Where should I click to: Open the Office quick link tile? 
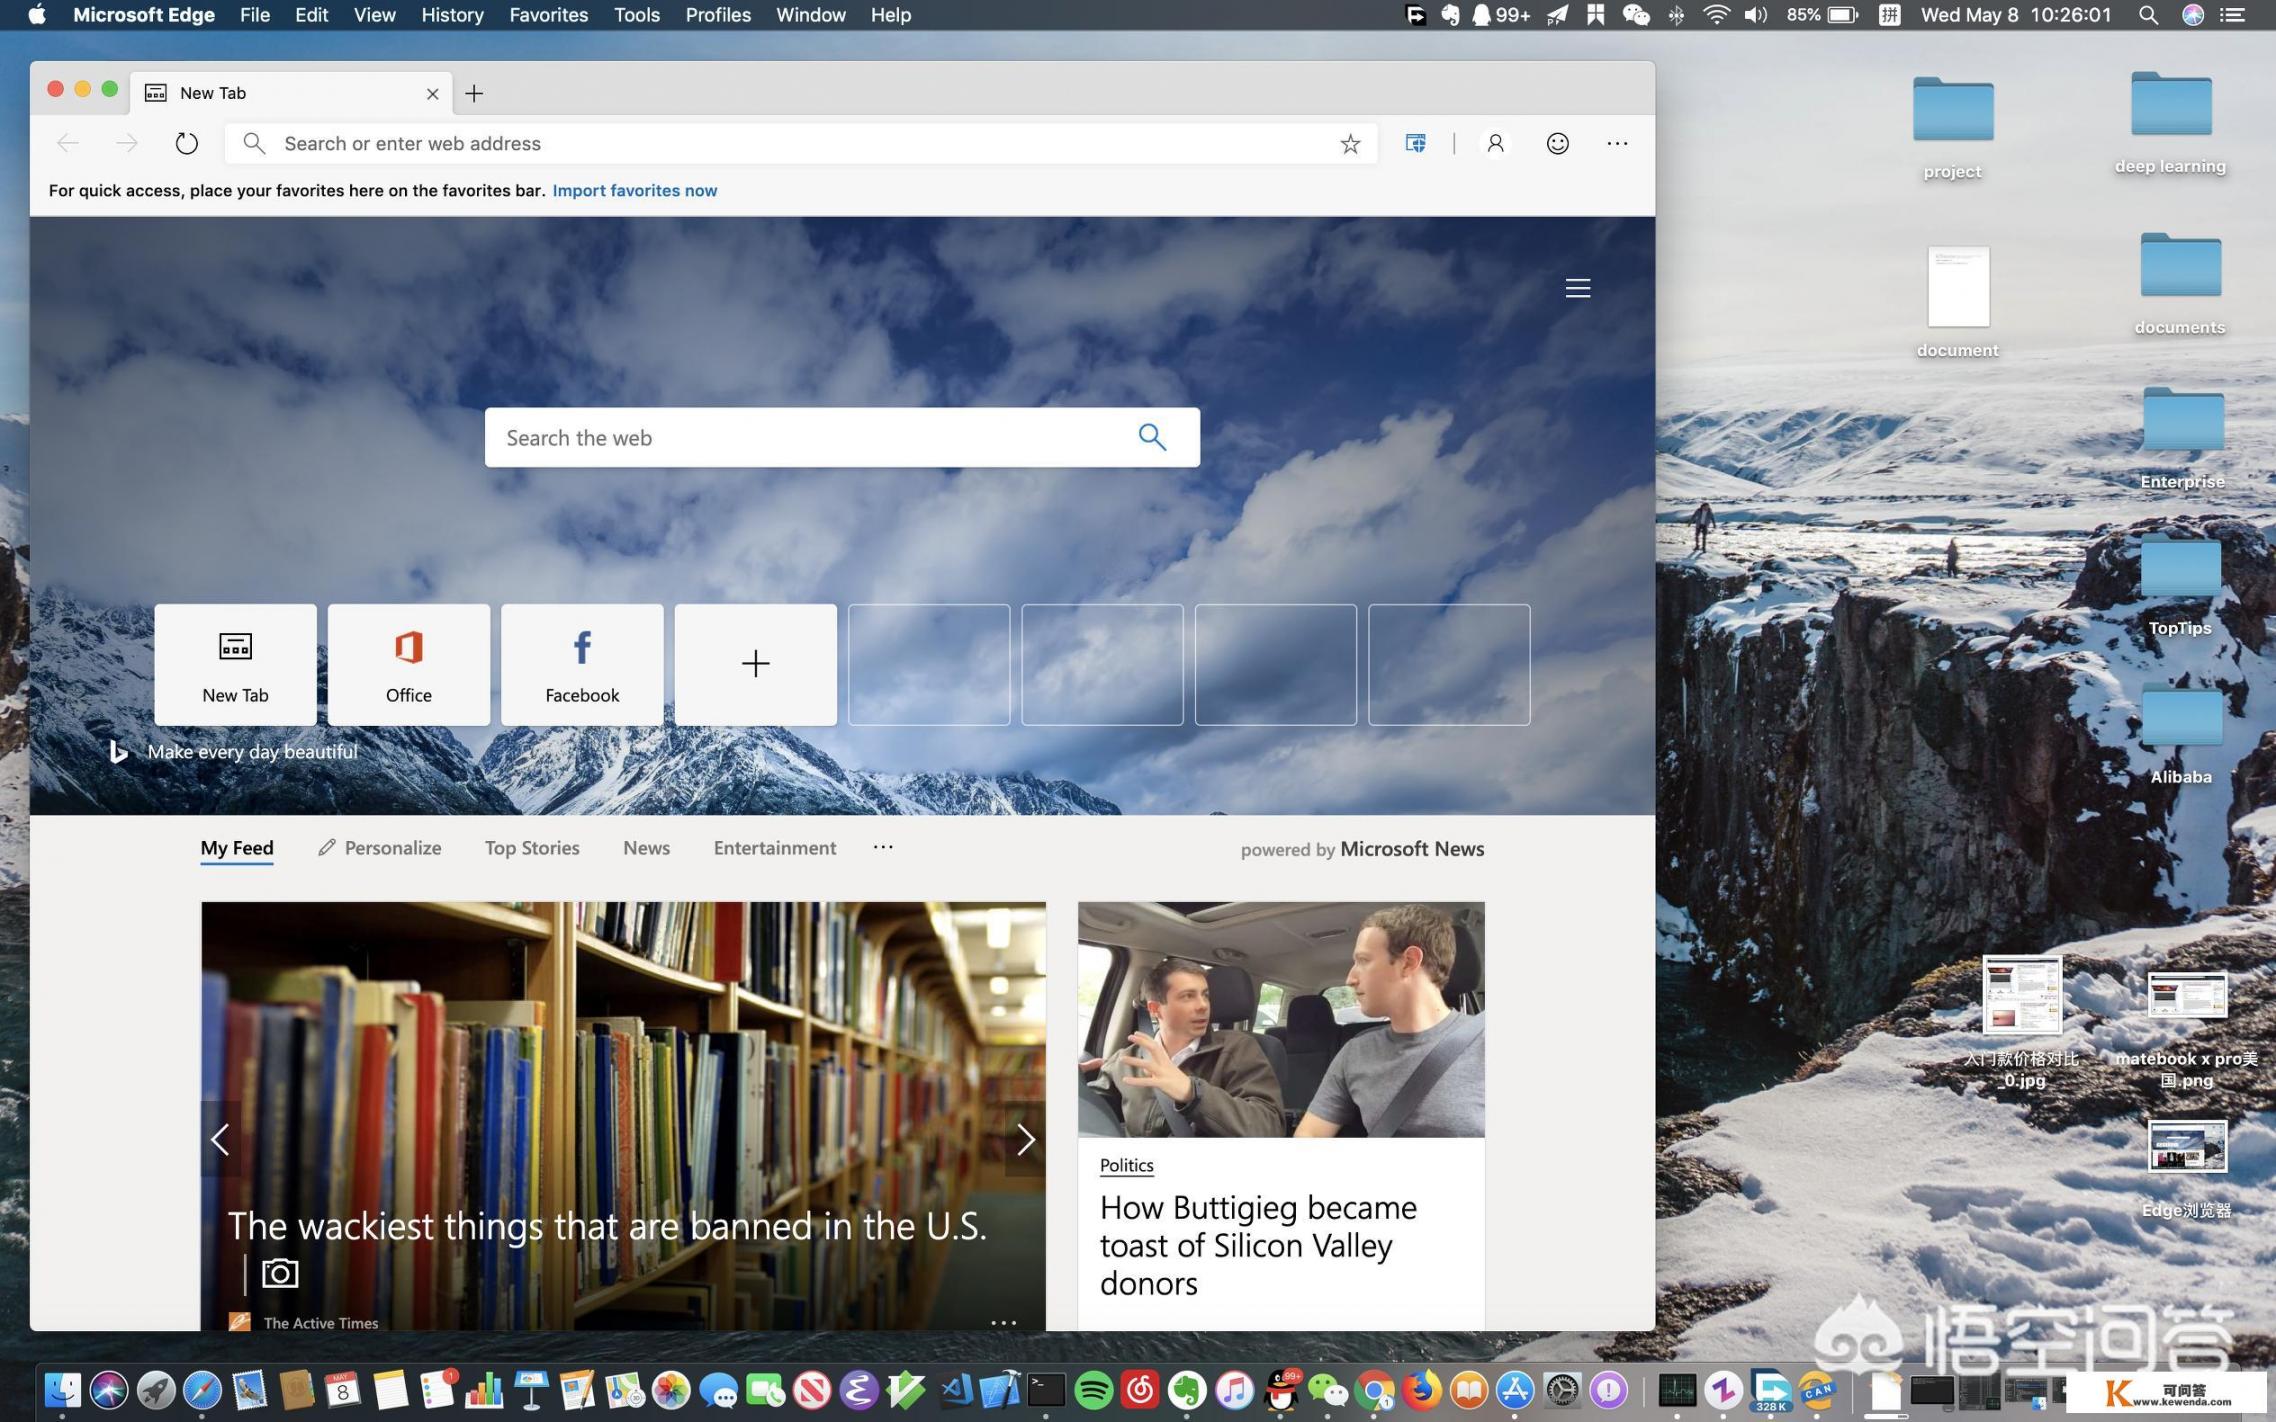pyautogui.click(x=409, y=664)
